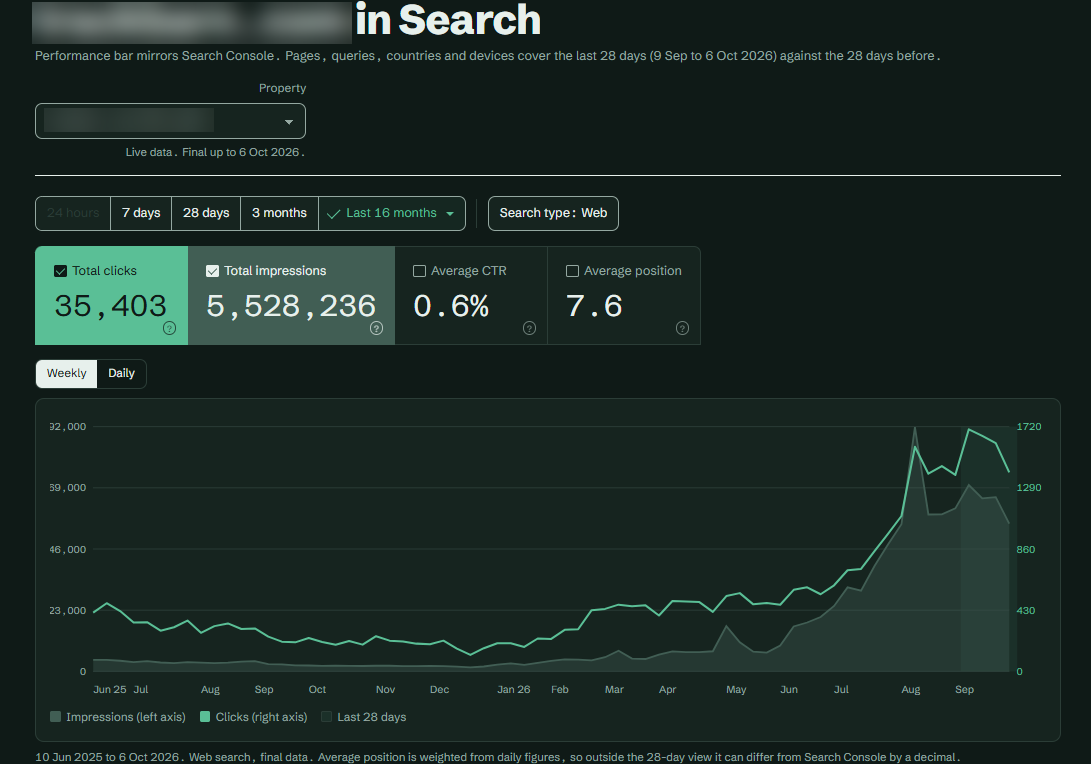Select the Total clicks metric card

[x=111, y=295]
